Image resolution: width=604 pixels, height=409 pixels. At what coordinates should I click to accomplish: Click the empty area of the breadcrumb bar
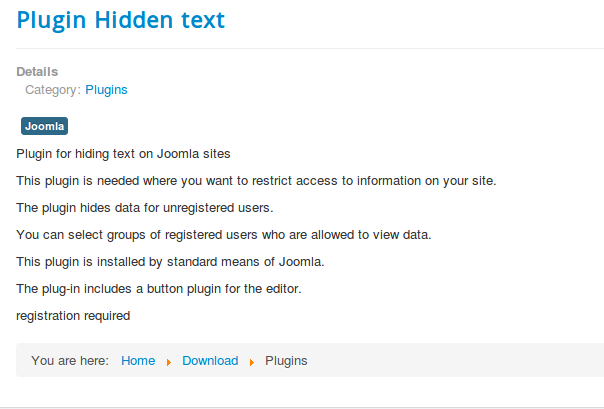pyautogui.click(x=455, y=360)
